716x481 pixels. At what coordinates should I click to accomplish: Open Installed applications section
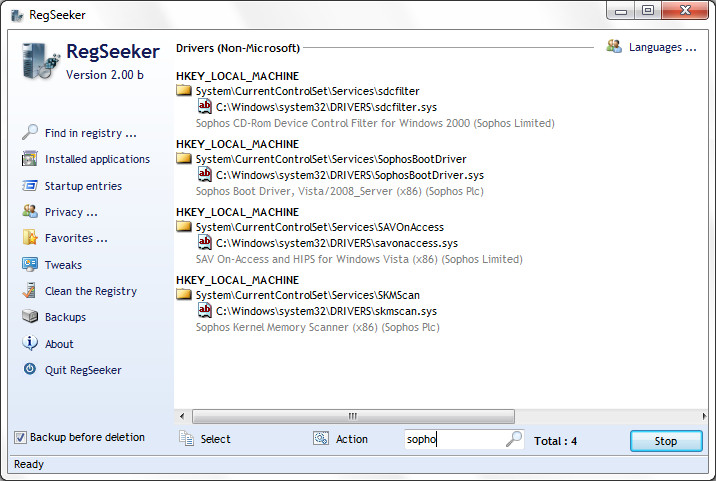click(97, 159)
